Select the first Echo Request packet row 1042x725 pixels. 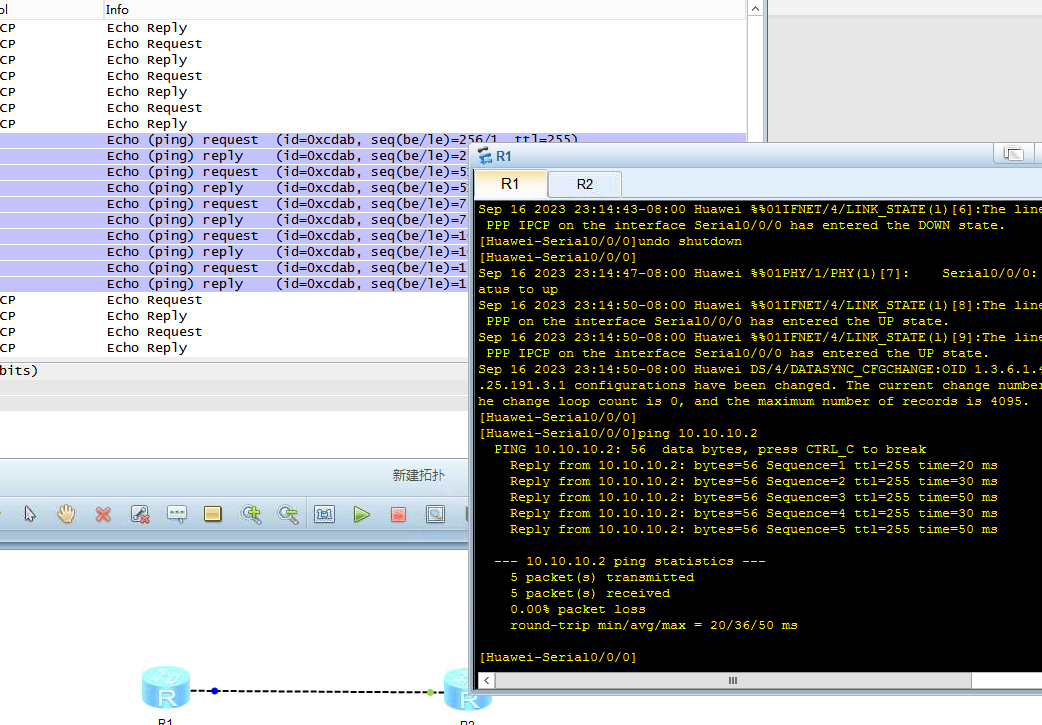click(x=373, y=44)
